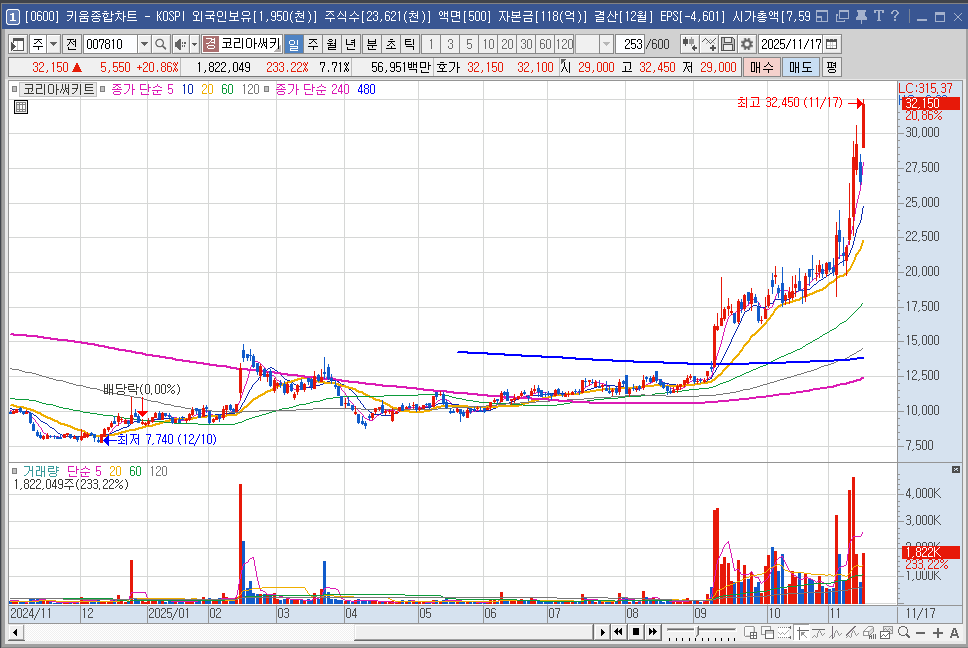Click the 매수 buy button
968x648 pixels.
(762, 67)
